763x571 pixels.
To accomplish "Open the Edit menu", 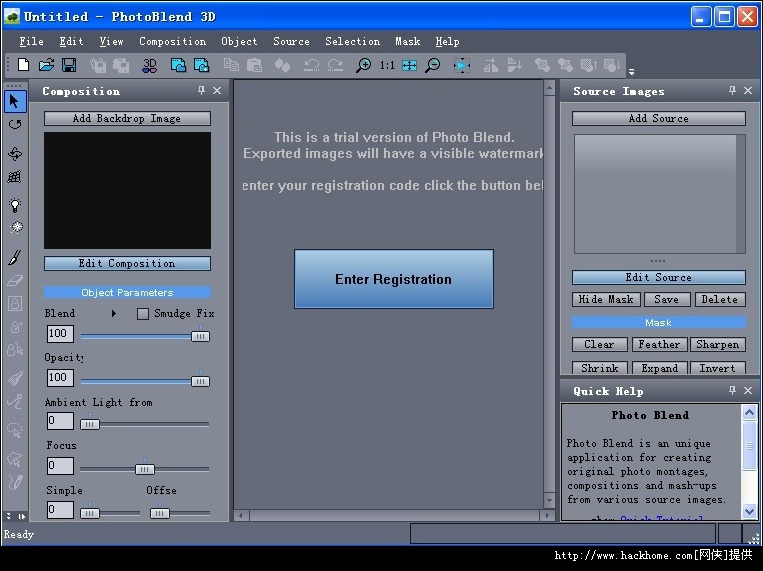I will coord(71,41).
